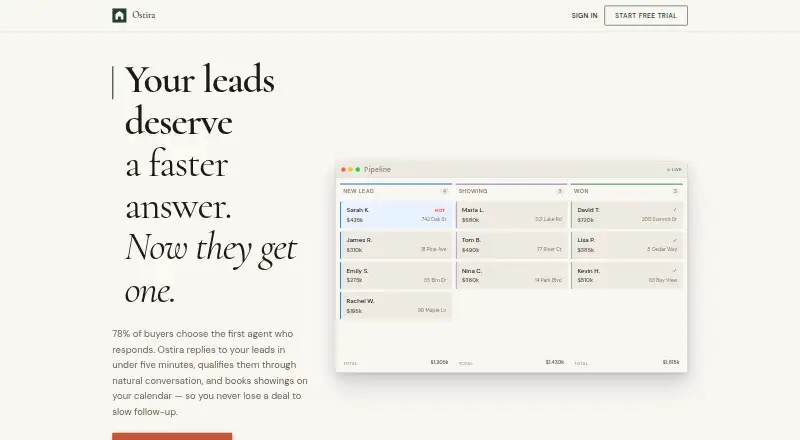Click the italic 'Now they get one.' text
The width and height of the screenshot is (800, 440).
click(211, 268)
